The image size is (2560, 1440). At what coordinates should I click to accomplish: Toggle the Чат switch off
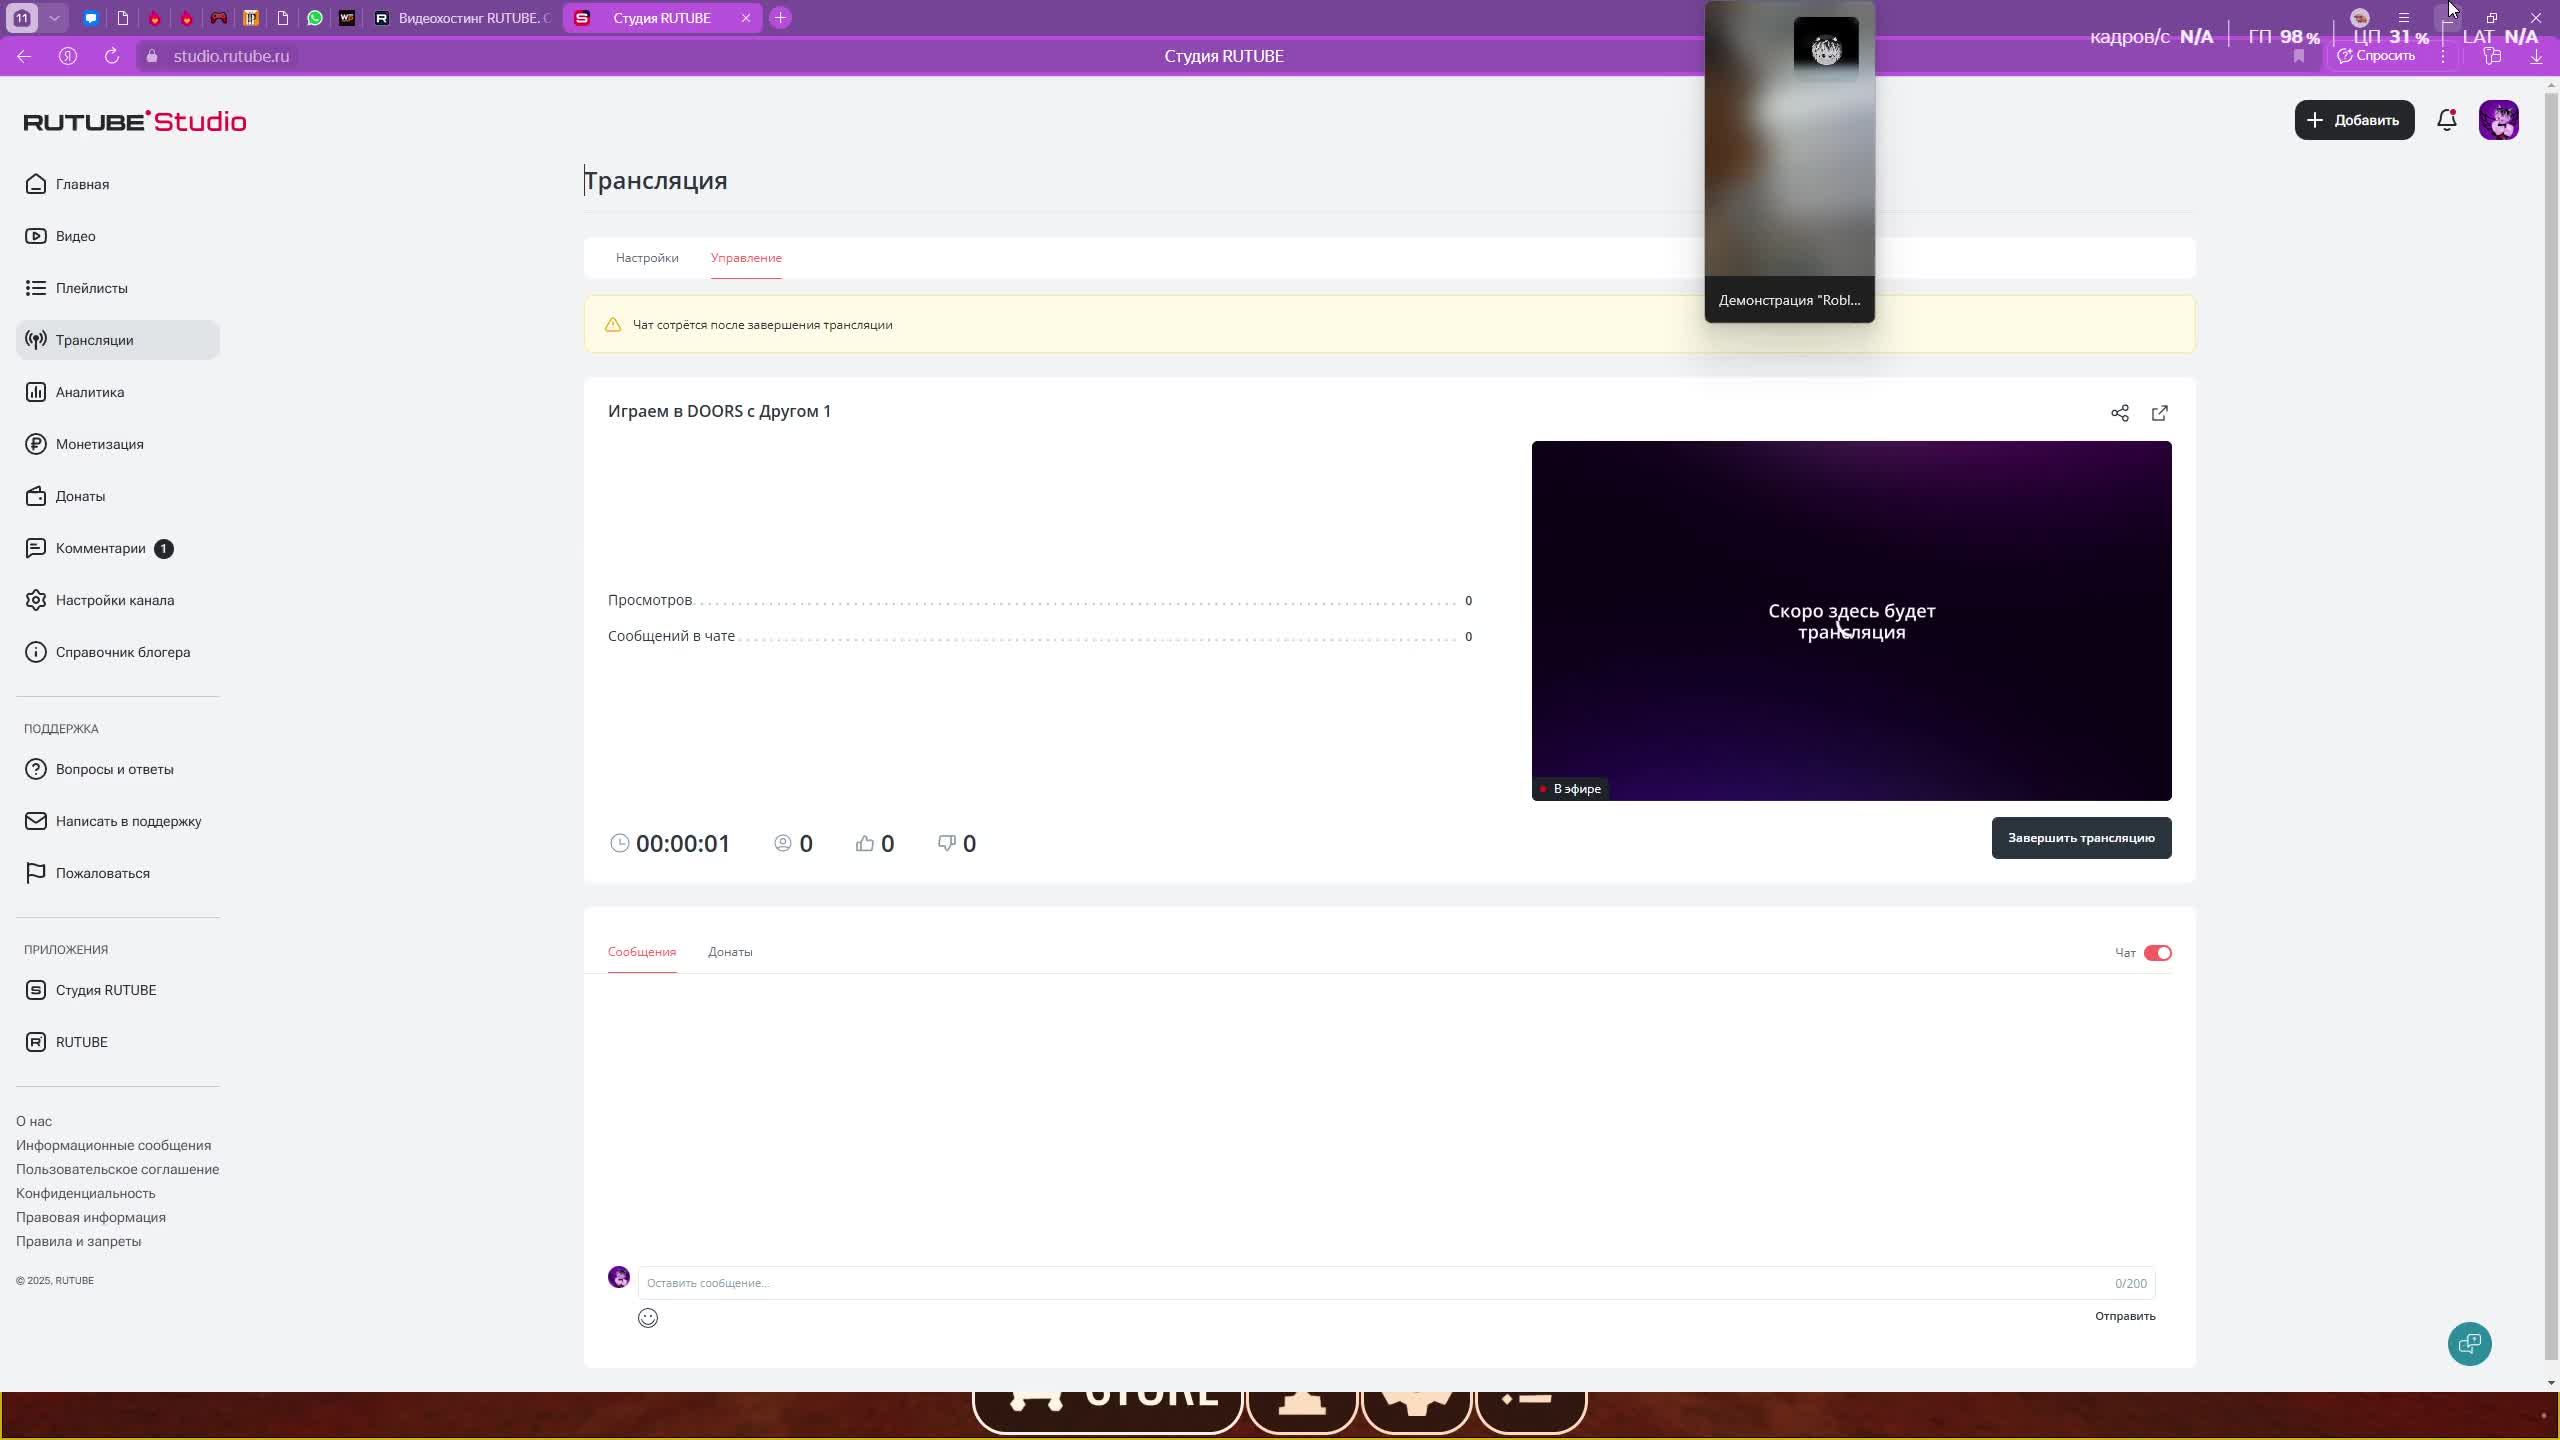pyautogui.click(x=2157, y=953)
